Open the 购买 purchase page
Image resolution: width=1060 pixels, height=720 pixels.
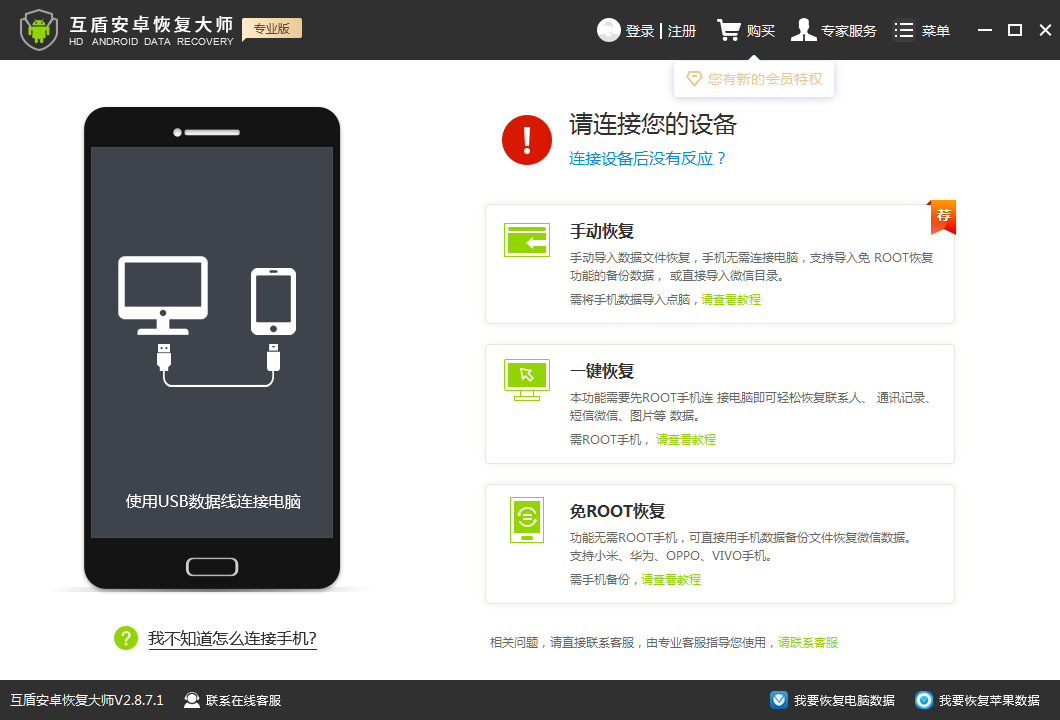coord(761,31)
